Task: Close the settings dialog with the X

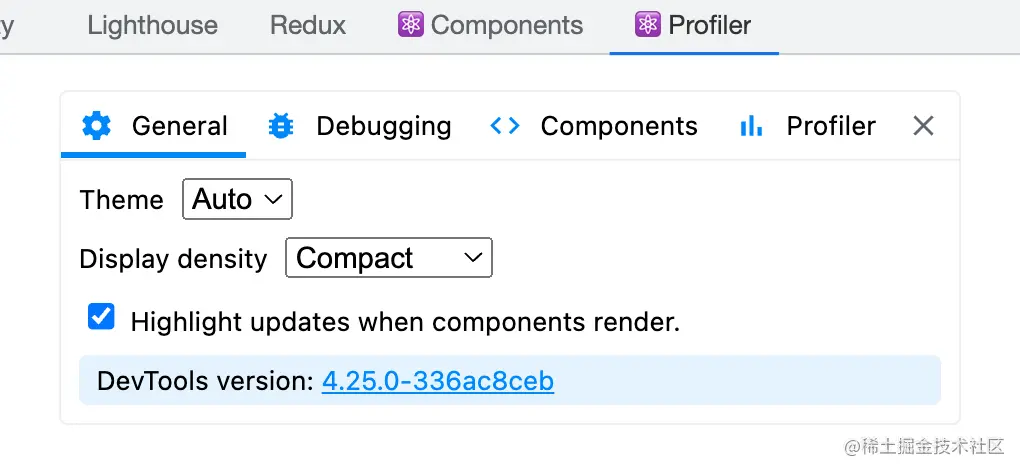Action: (923, 126)
